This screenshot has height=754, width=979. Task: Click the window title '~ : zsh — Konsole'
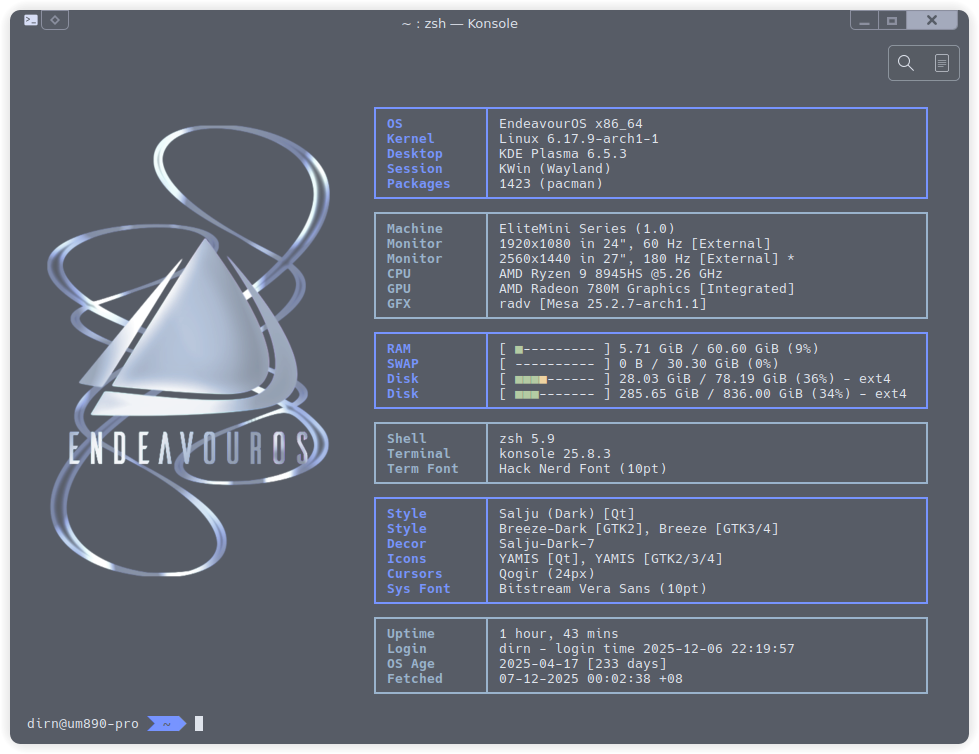(x=459, y=23)
